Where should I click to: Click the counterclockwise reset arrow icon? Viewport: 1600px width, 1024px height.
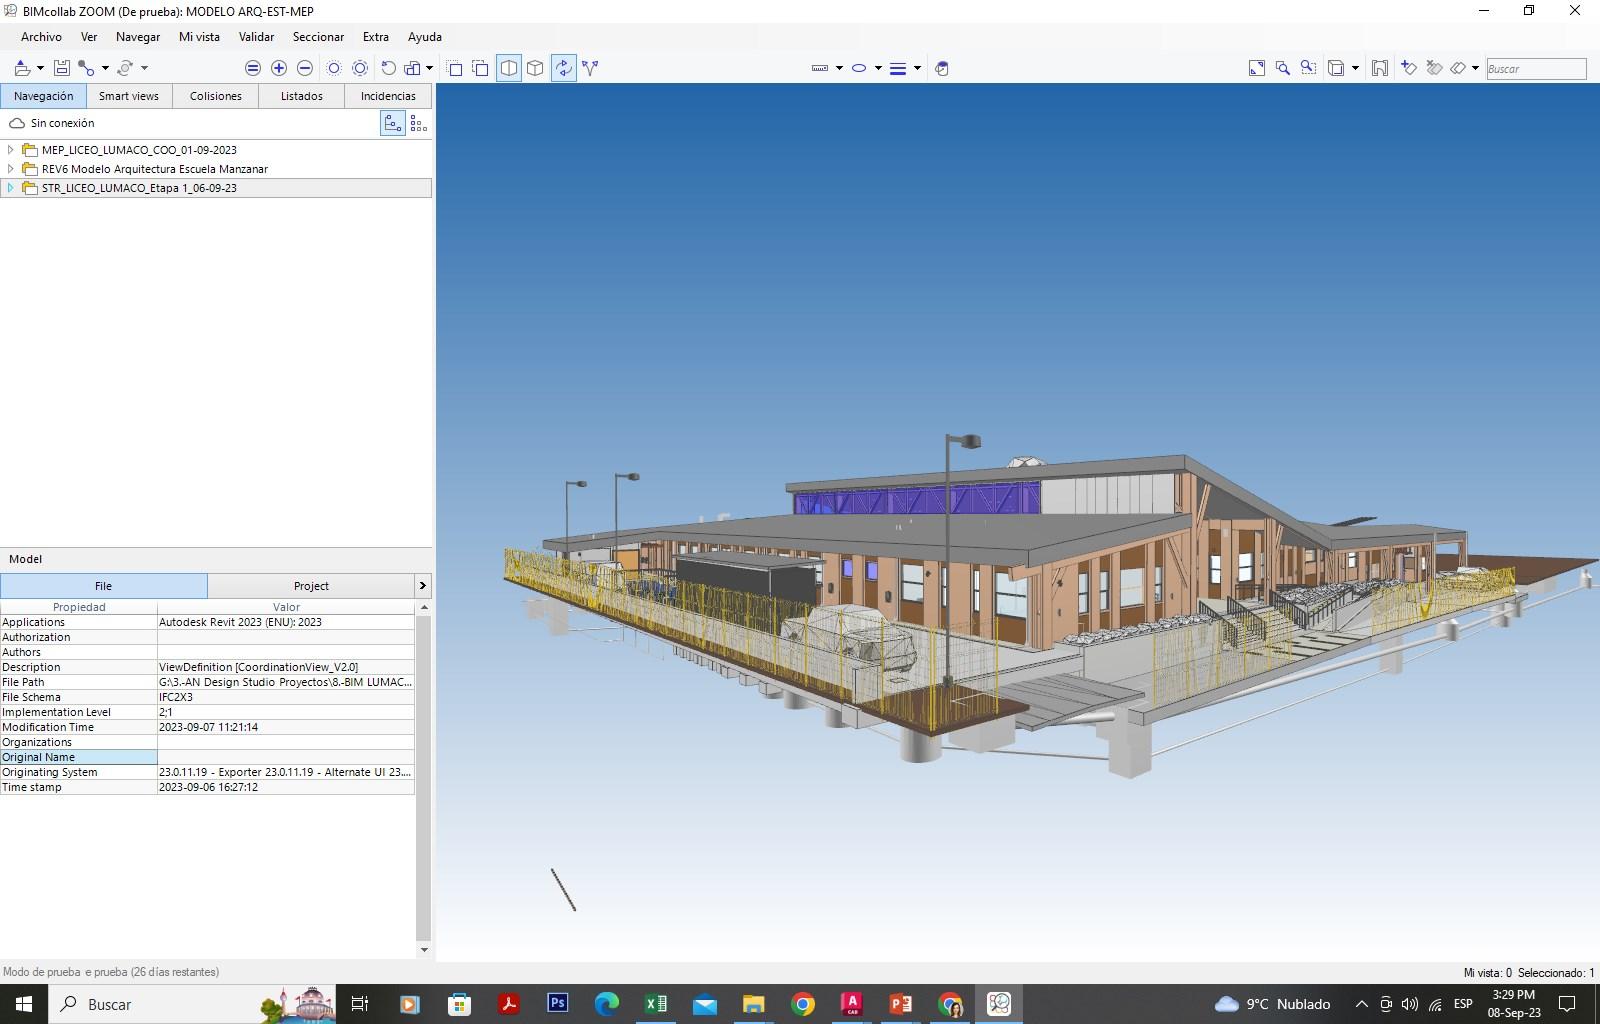[388, 68]
